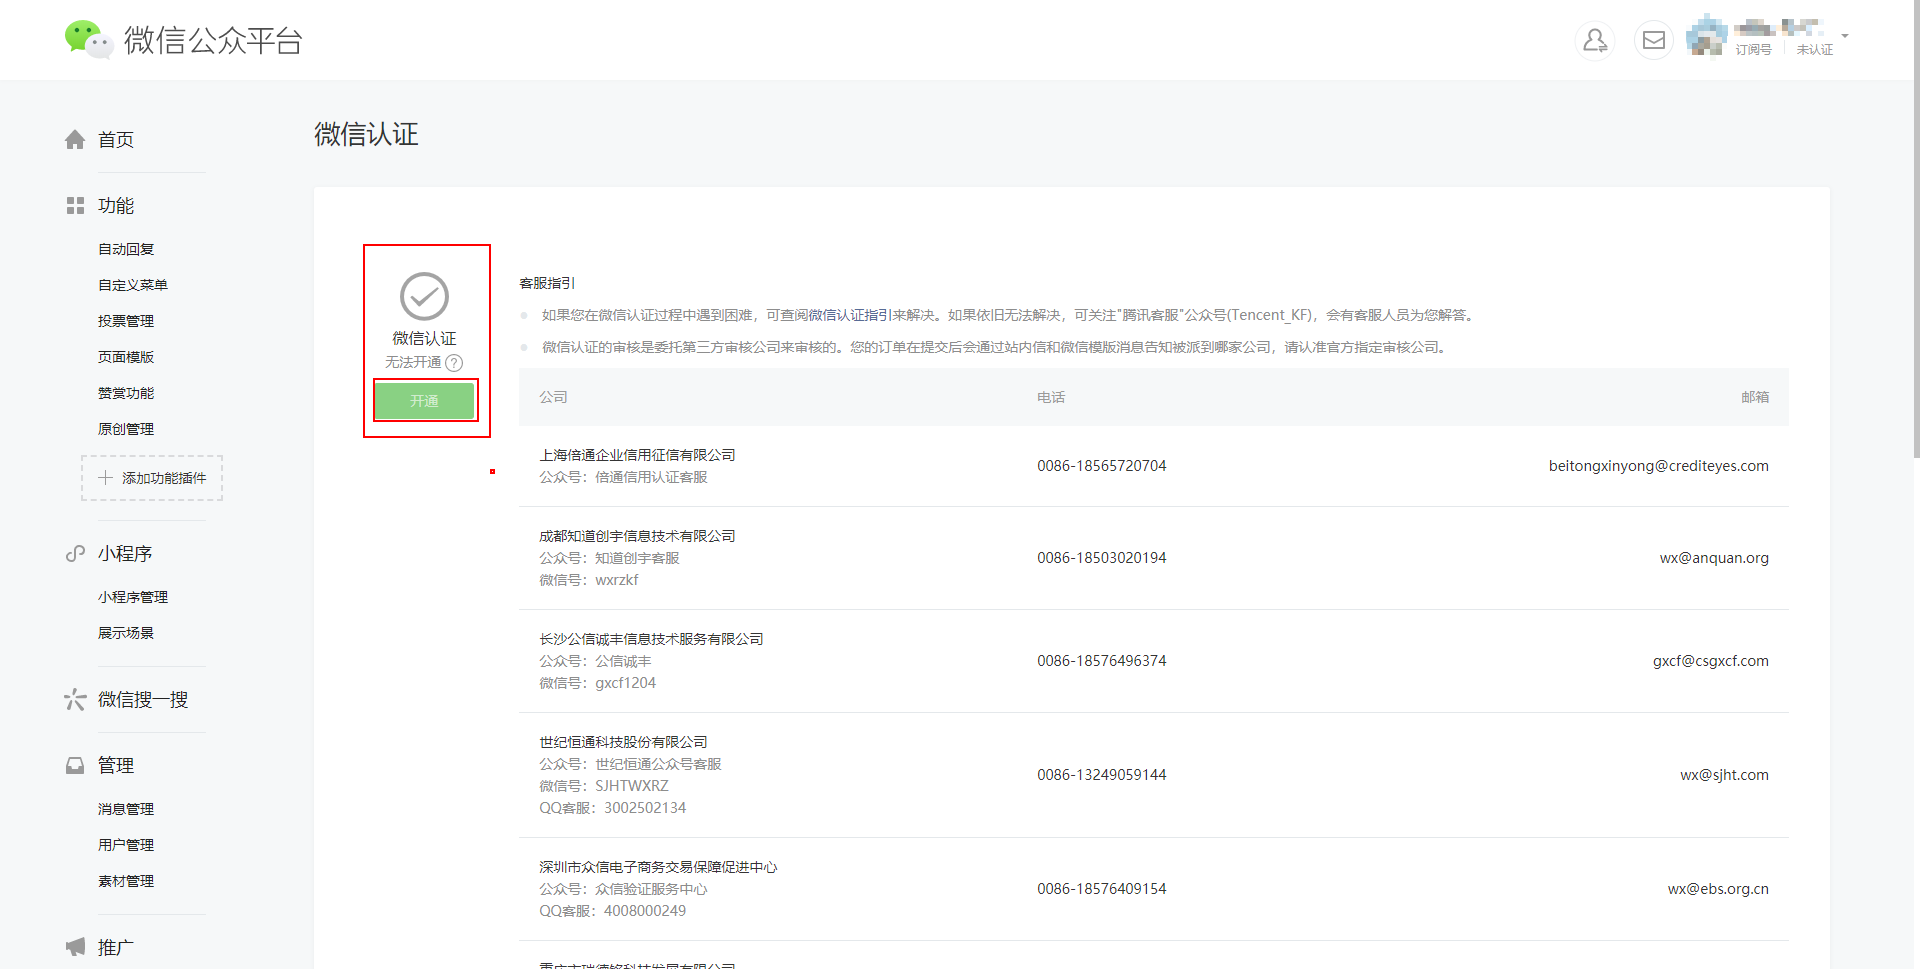Go to 首页 in the sidebar
Screen dimensions: 1920x969
tap(116, 140)
